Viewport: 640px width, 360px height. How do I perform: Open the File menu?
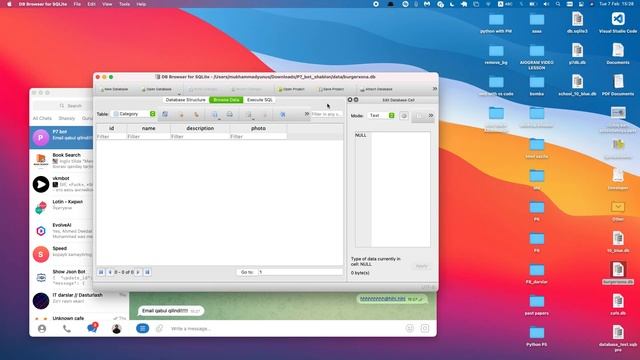(x=77, y=4)
